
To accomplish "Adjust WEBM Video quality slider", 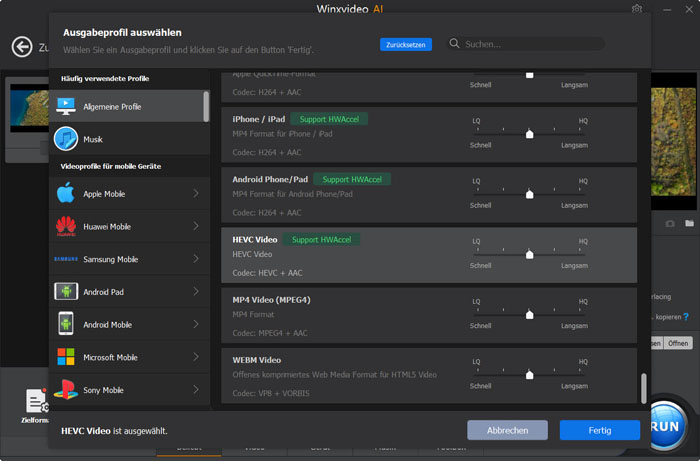I will tap(529, 374).
